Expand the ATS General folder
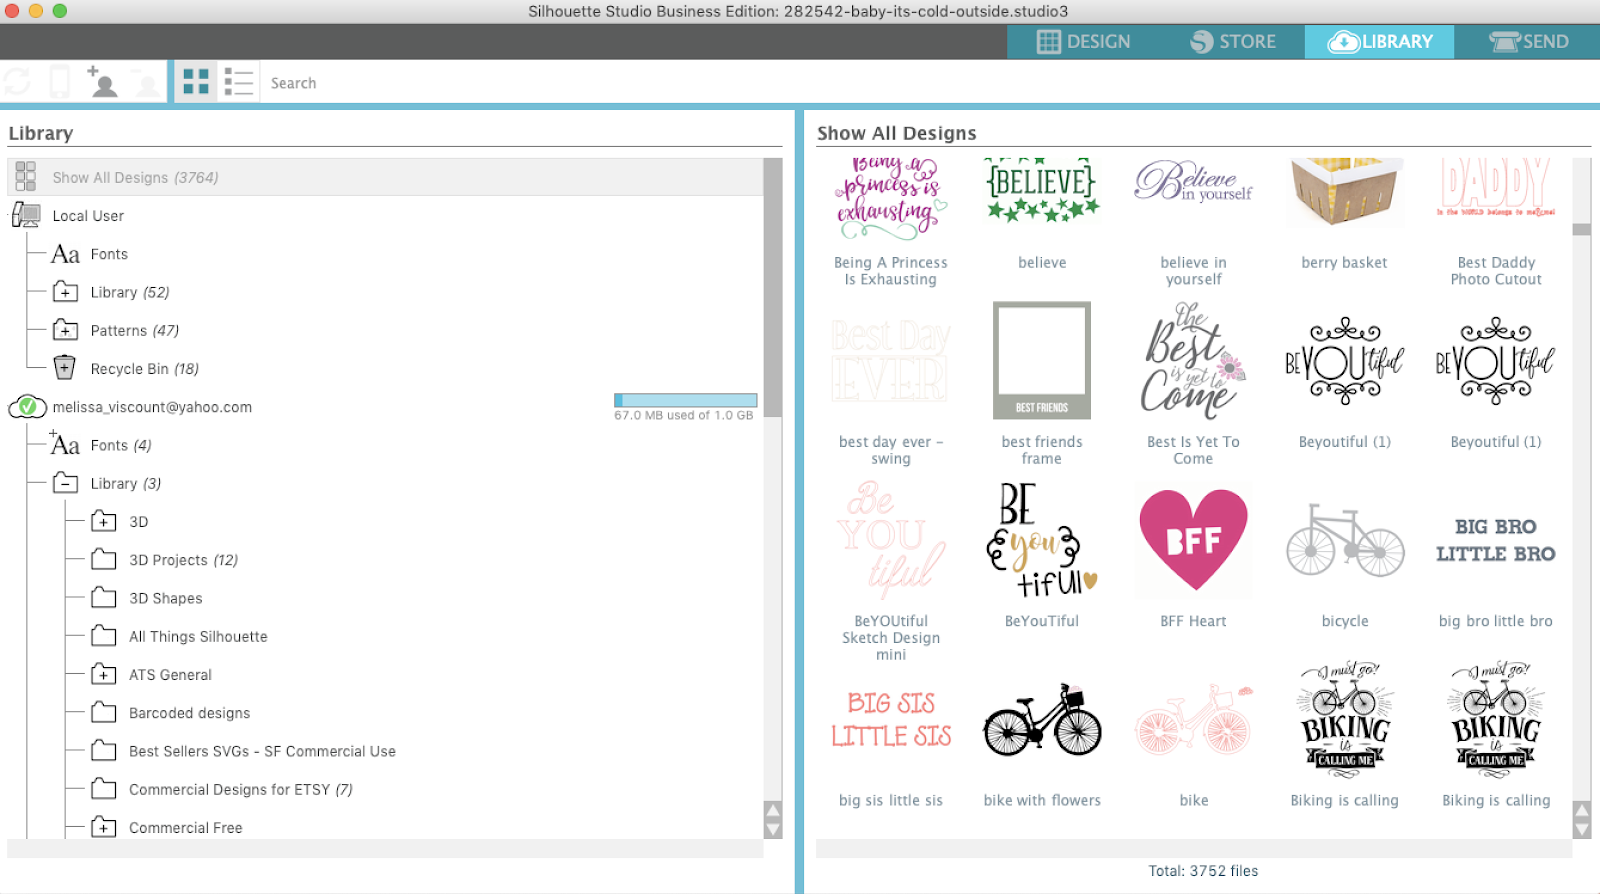This screenshot has width=1600, height=894. [103, 674]
